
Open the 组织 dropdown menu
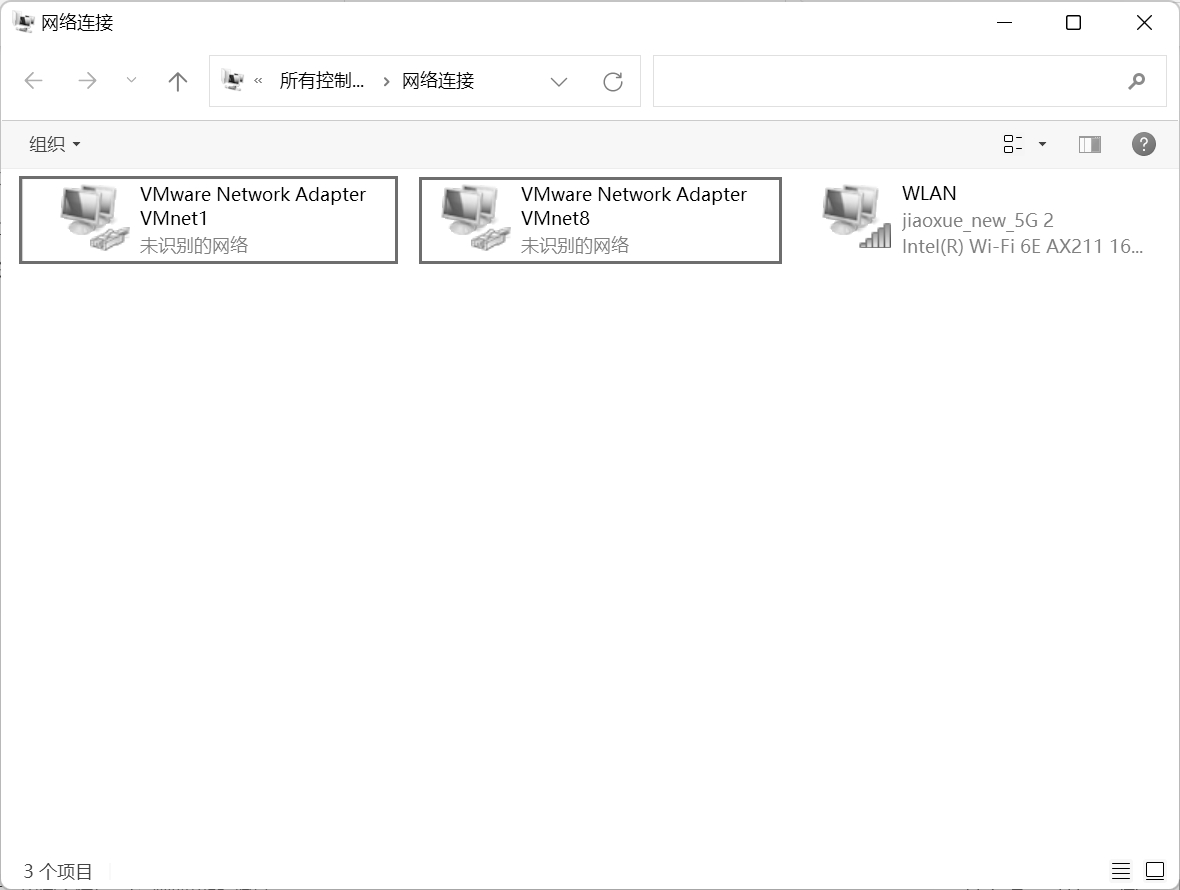tap(54, 144)
